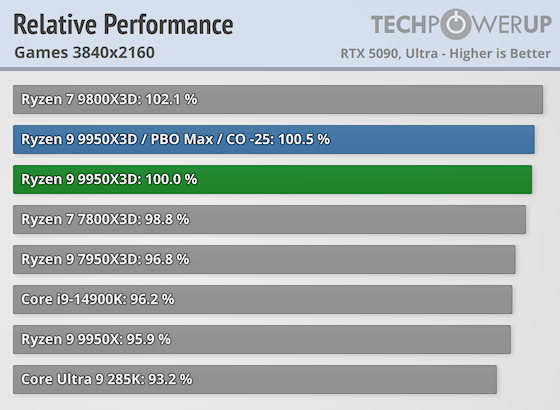Screen dimensions: 560x410
Task: Click the 100.5 % value label
Action: 304,139
